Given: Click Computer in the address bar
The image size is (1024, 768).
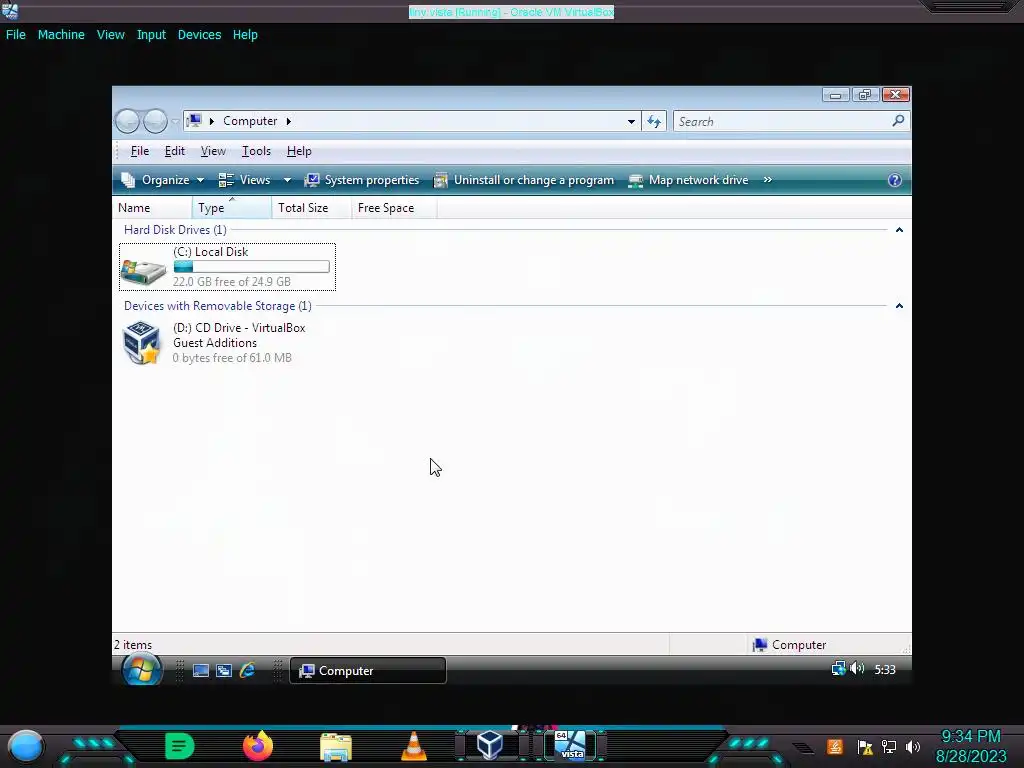Looking at the screenshot, I should tap(250, 121).
